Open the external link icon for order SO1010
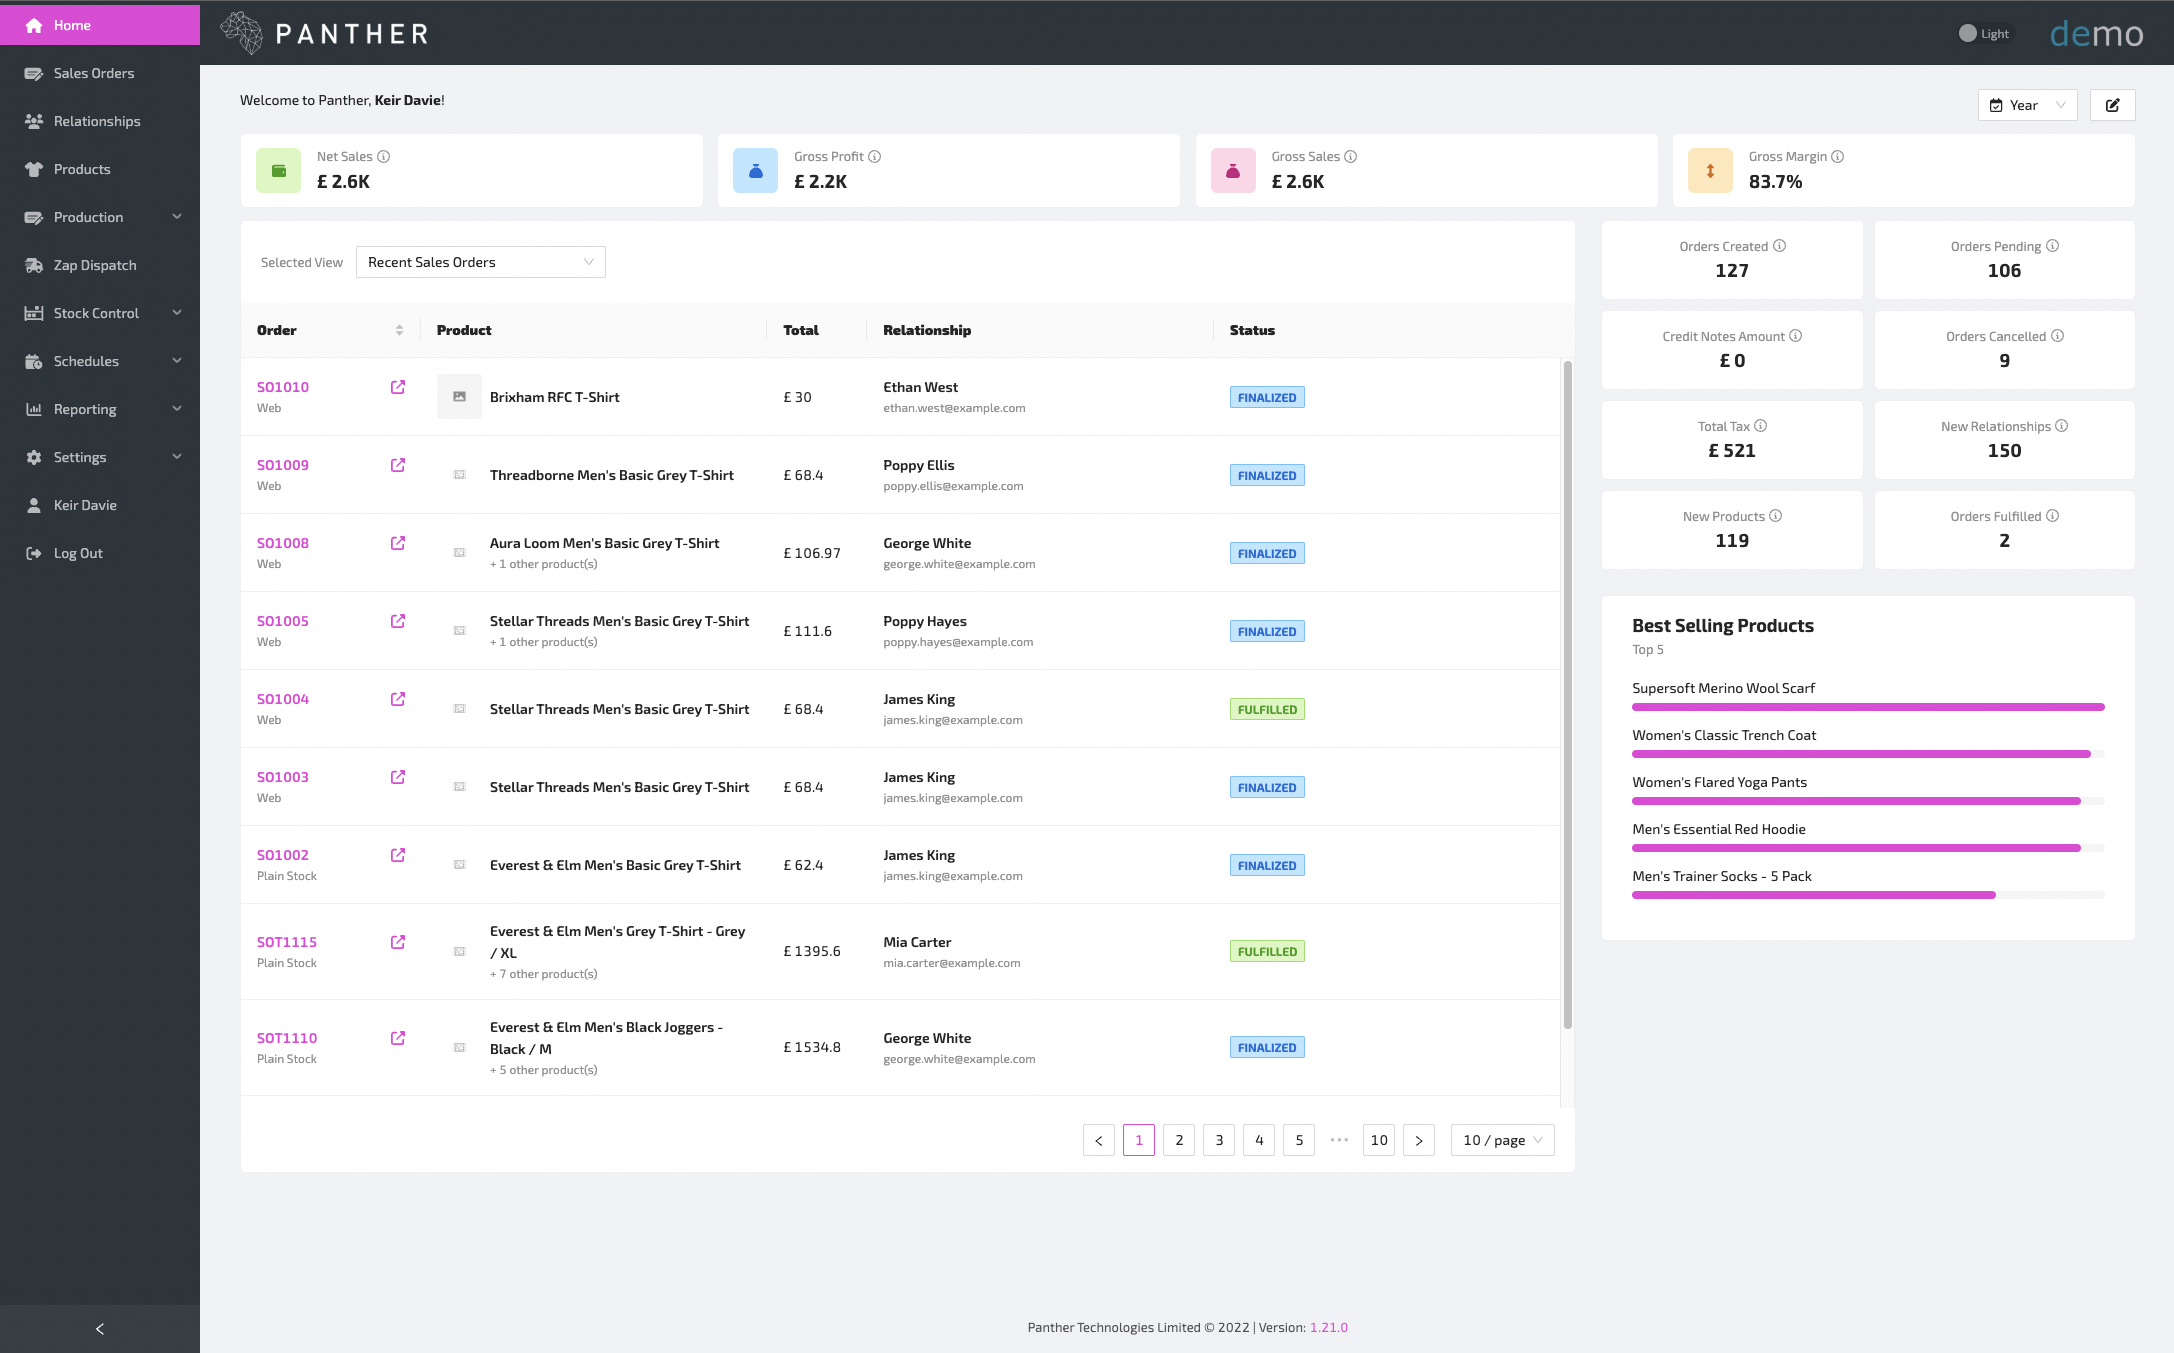Viewport: 2174px width, 1353px height. click(398, 387)
